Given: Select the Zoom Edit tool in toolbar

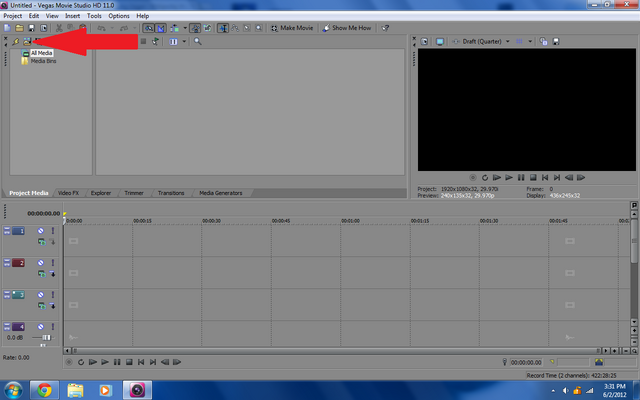Looking at the screenshot, I should (x=259, y=28).
